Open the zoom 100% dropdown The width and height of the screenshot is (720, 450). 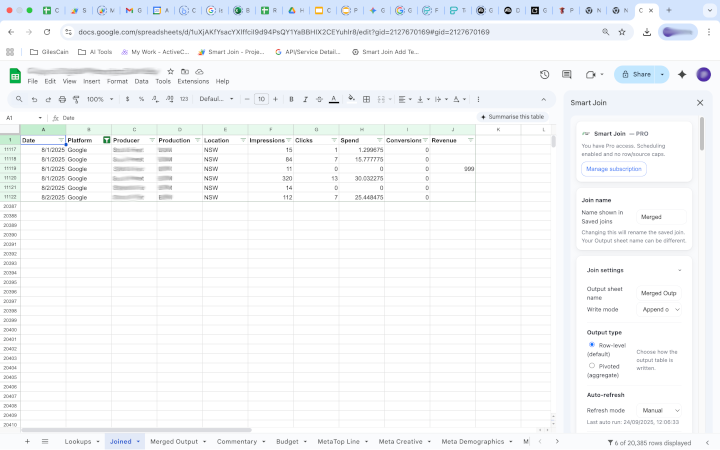coord(100,99)
